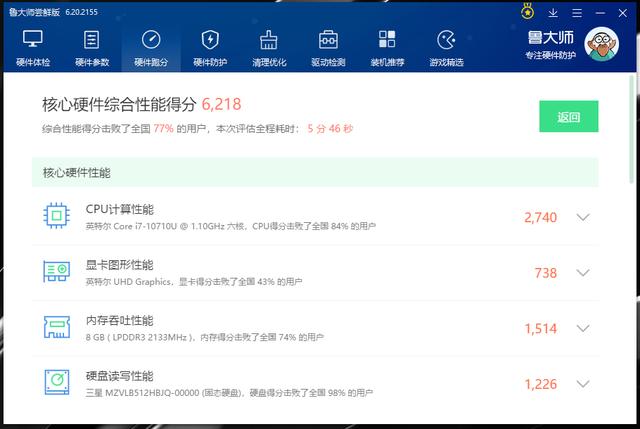
Task: Expand 硬盘读写性能 1,226 score details
Action: (x=583, y=384)
